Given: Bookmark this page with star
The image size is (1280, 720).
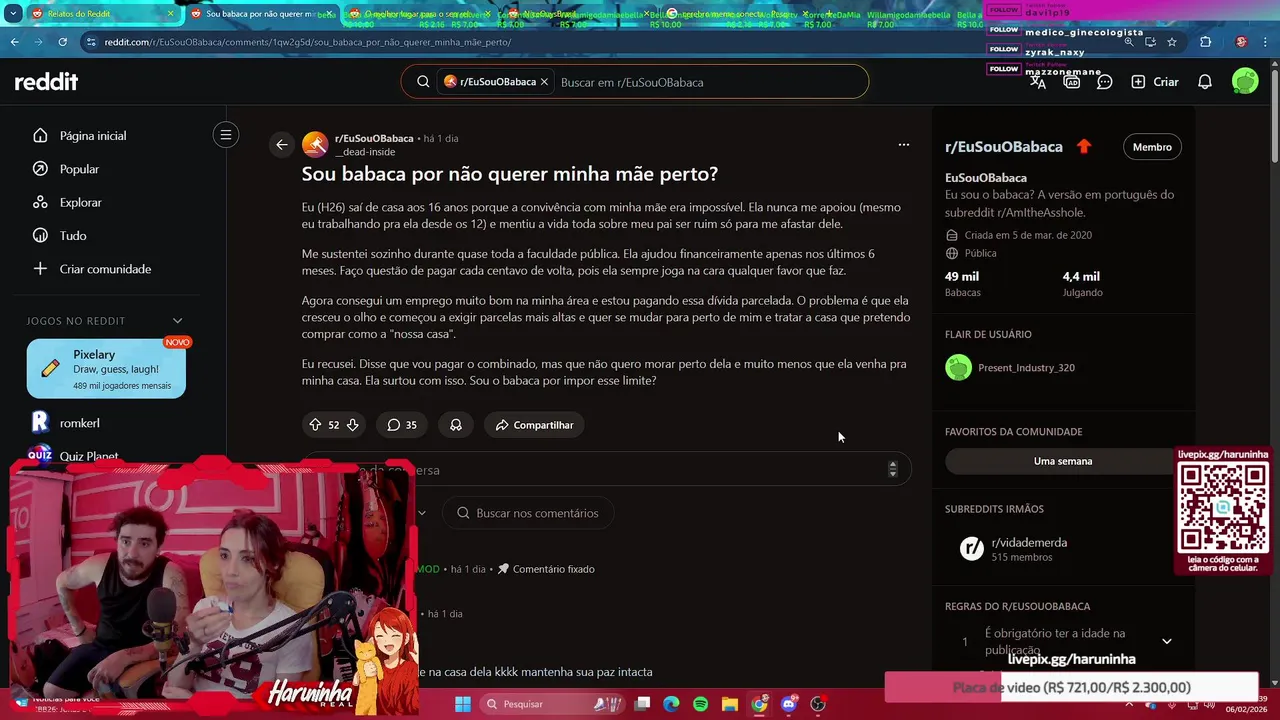Looking at the screenshot, I should pyautogui.click(x=1172, y=42).
